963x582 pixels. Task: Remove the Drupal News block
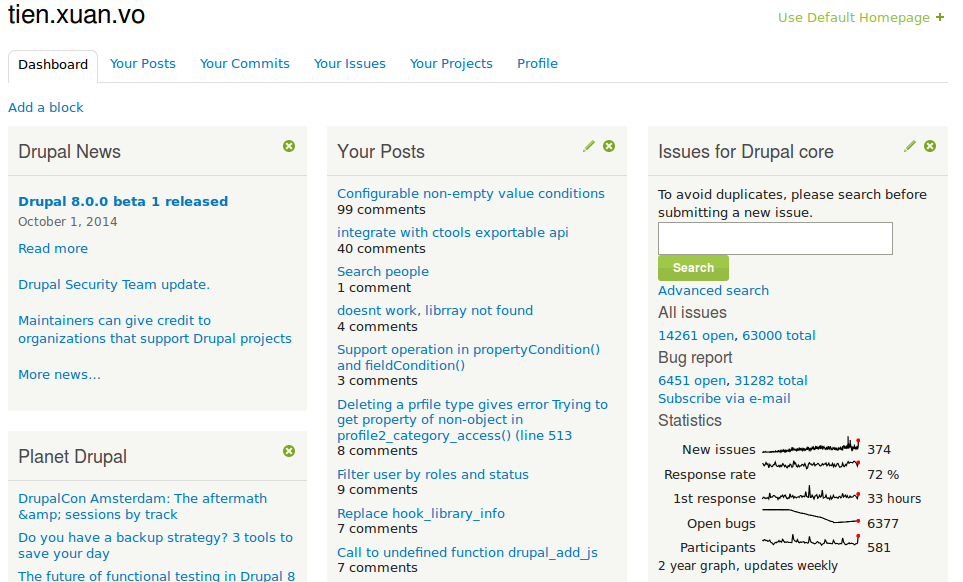[289, 146]
